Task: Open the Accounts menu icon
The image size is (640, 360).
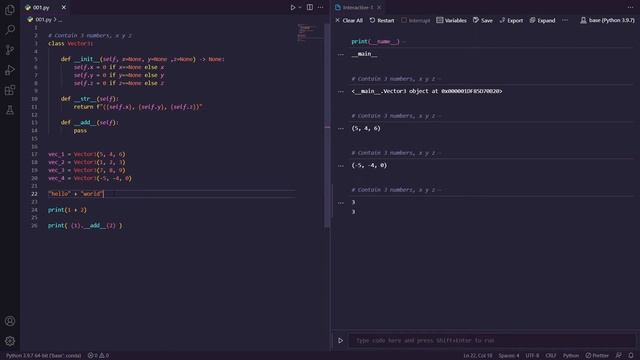Action: coord(10,321)
